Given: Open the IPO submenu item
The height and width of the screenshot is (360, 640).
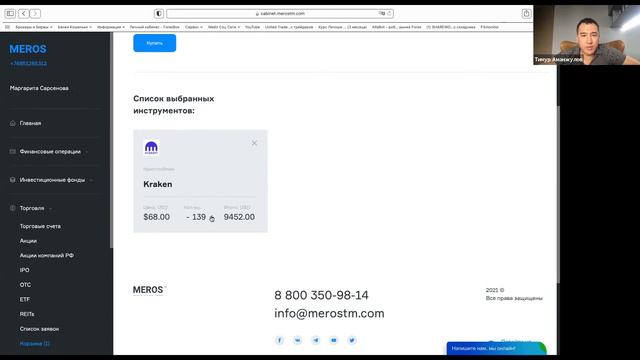Looking at the screenshot, I should coord(24,270).
